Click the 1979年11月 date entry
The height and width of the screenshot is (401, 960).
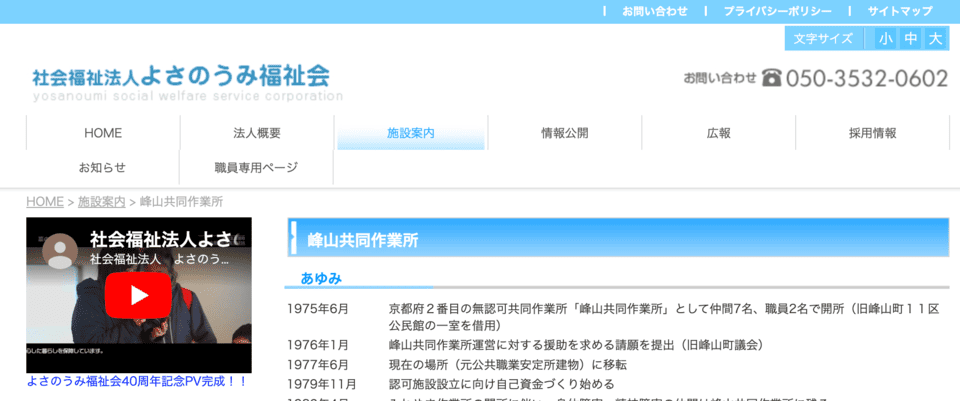(321, 384)
